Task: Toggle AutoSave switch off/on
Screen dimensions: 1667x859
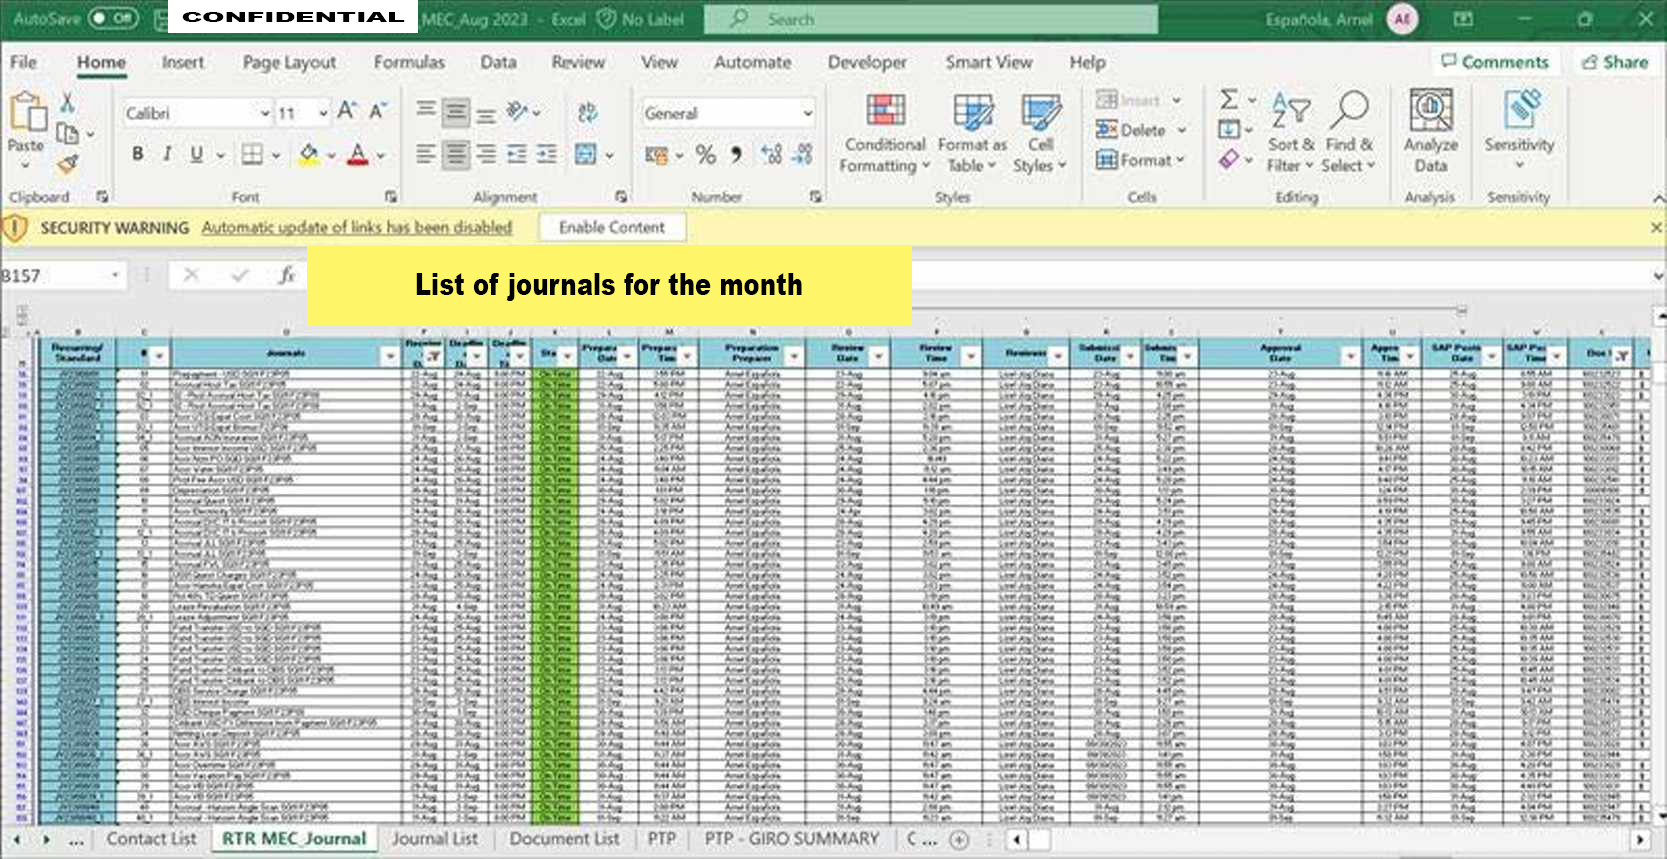Action: (x=113, y=18)
